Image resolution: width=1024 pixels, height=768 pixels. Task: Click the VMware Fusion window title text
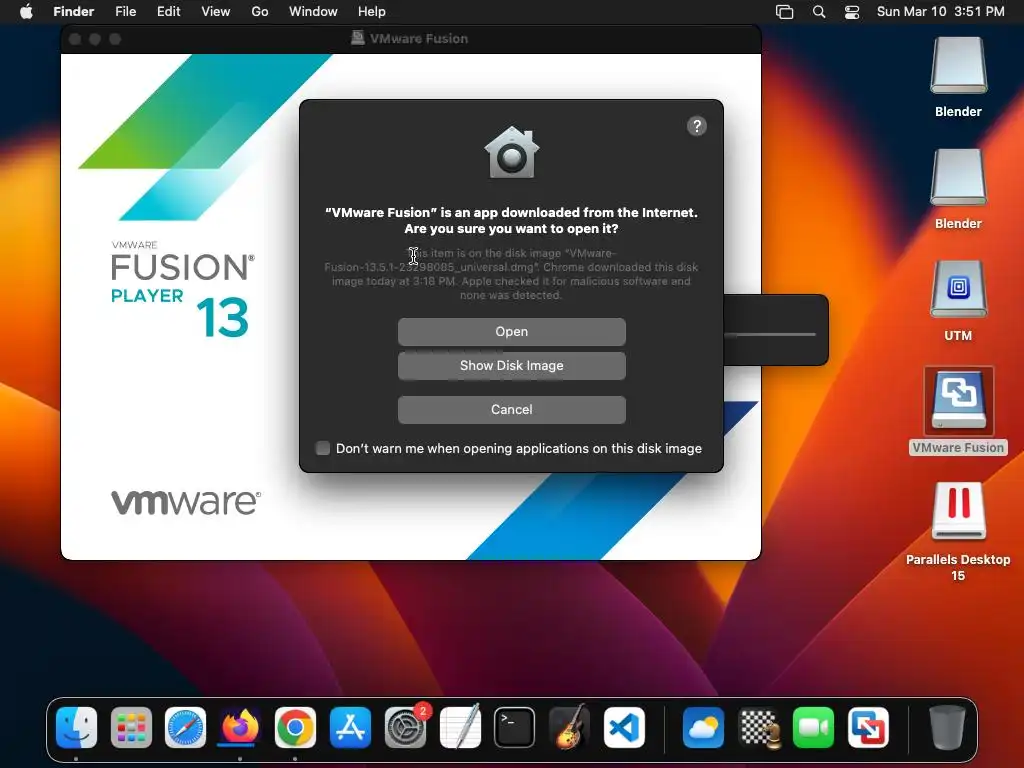coord(419,39)
